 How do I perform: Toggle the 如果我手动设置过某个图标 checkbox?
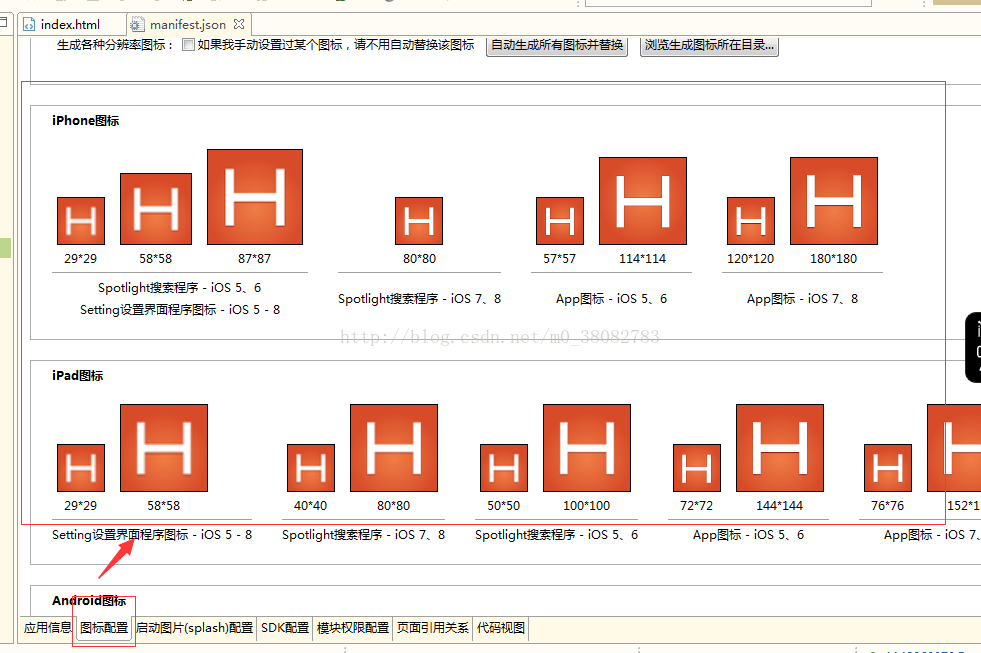(188, 45)
